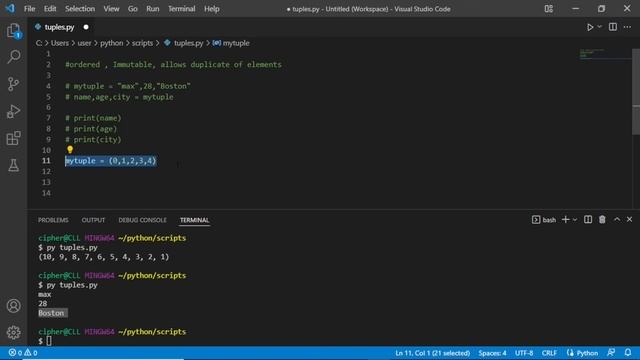640x360 pixels.
Task: Click the feedback icon in status bar
Action: click(x=611, y=353)
